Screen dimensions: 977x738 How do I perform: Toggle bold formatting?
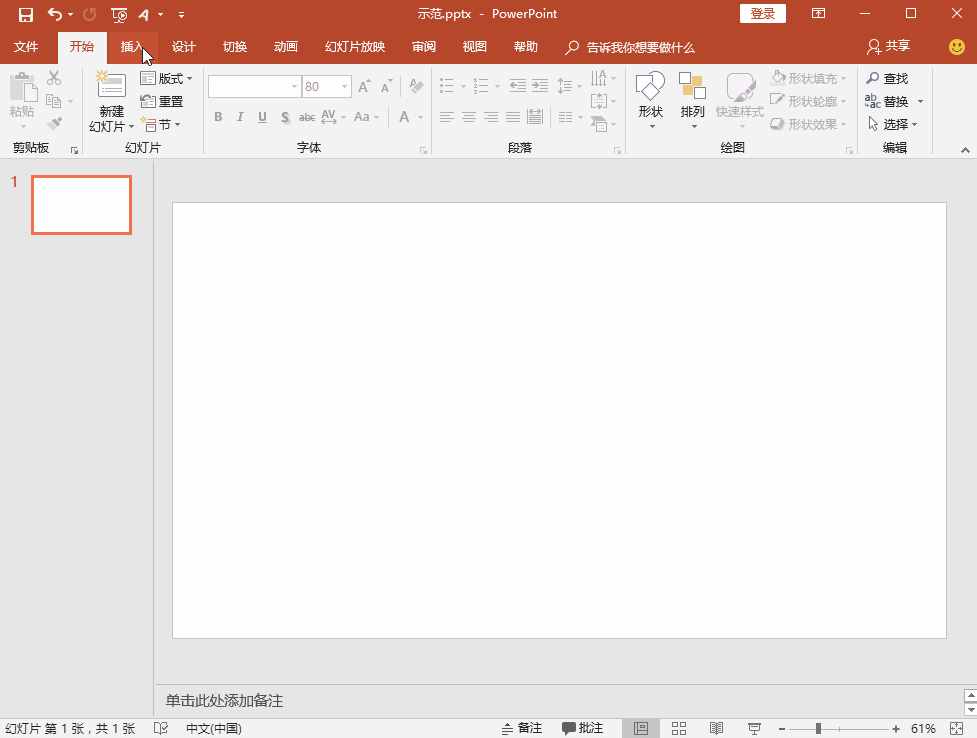(218, 117)
